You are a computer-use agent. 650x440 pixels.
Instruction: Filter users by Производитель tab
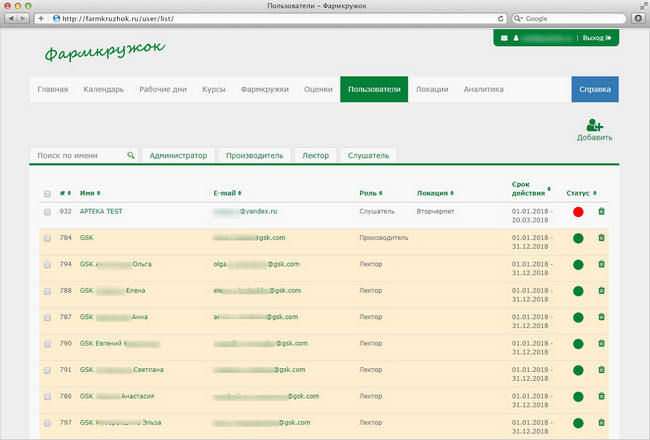click(255, 156)
